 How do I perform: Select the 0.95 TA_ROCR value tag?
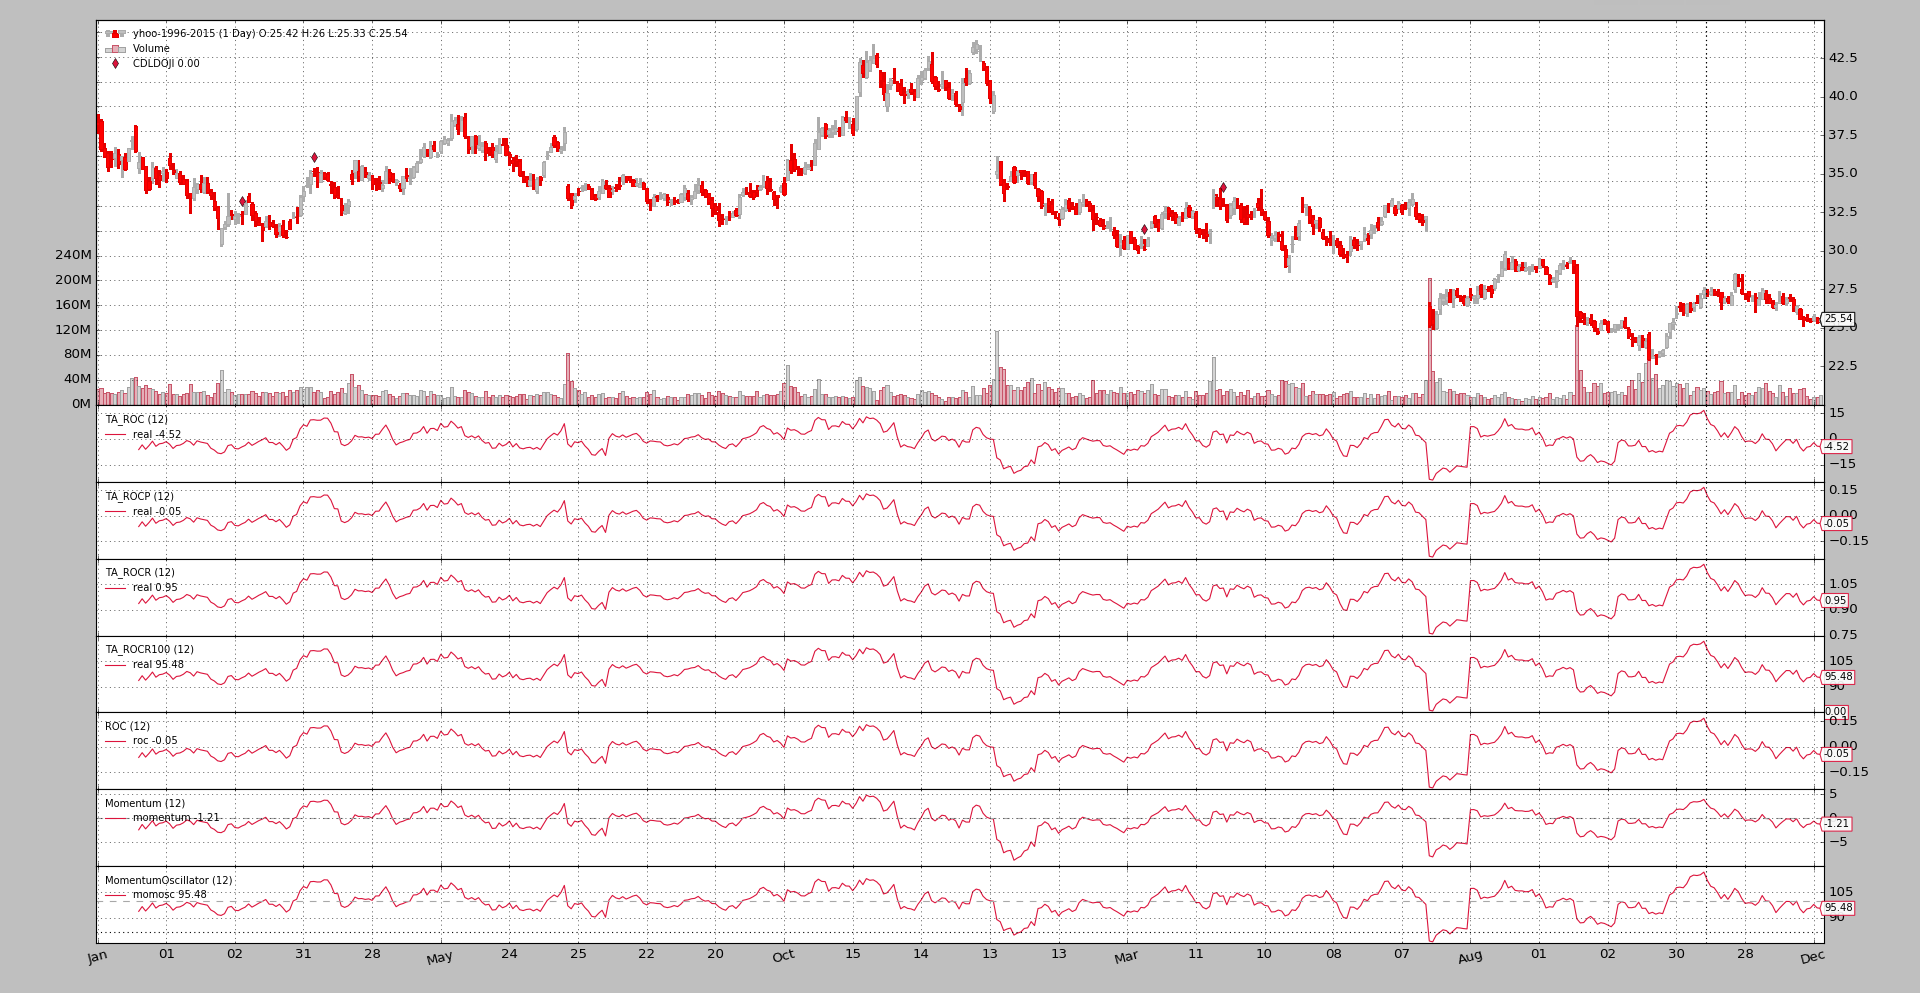pos(1835,601)
